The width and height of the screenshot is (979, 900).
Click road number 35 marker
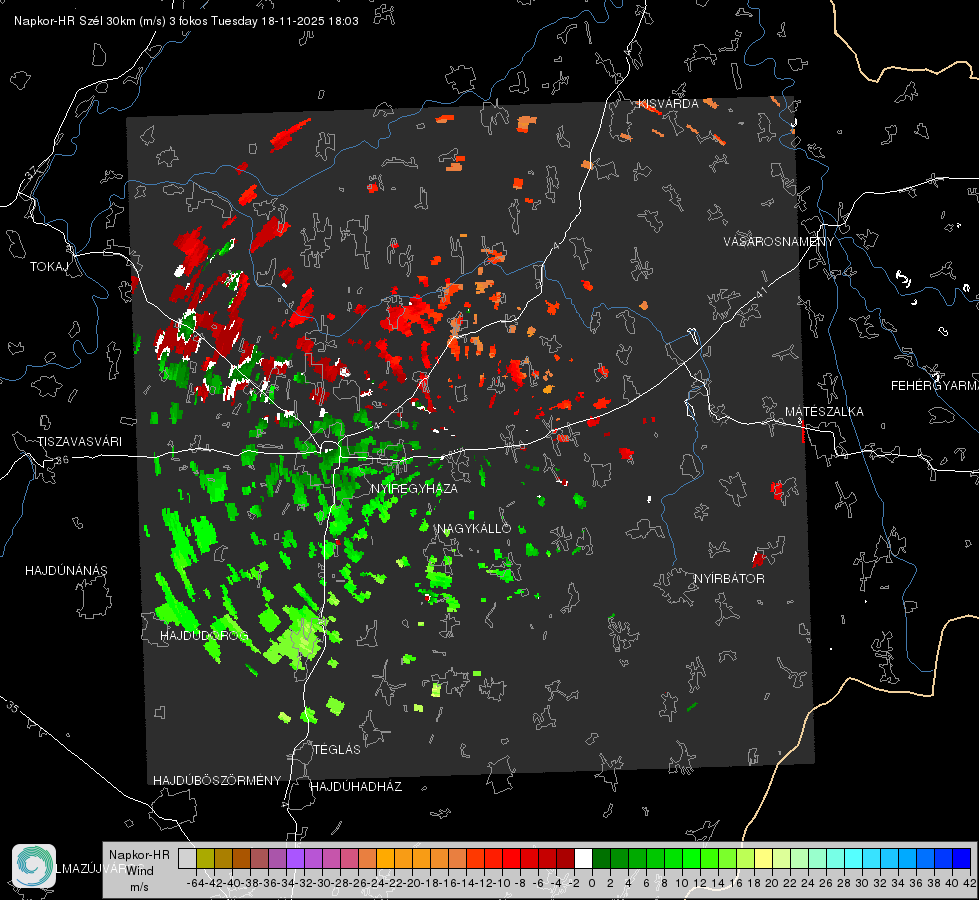pyautogui.click(x=12, y=708)
